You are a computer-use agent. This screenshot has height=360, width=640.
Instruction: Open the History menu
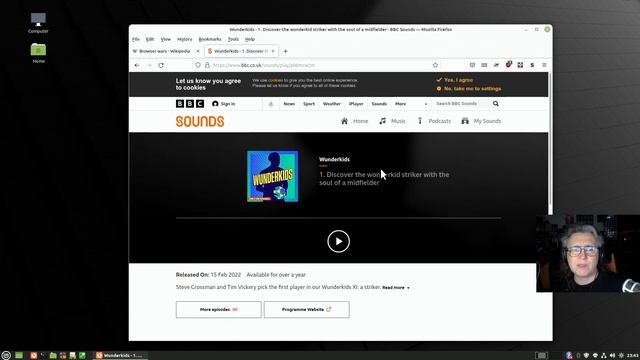pos(184,39)
